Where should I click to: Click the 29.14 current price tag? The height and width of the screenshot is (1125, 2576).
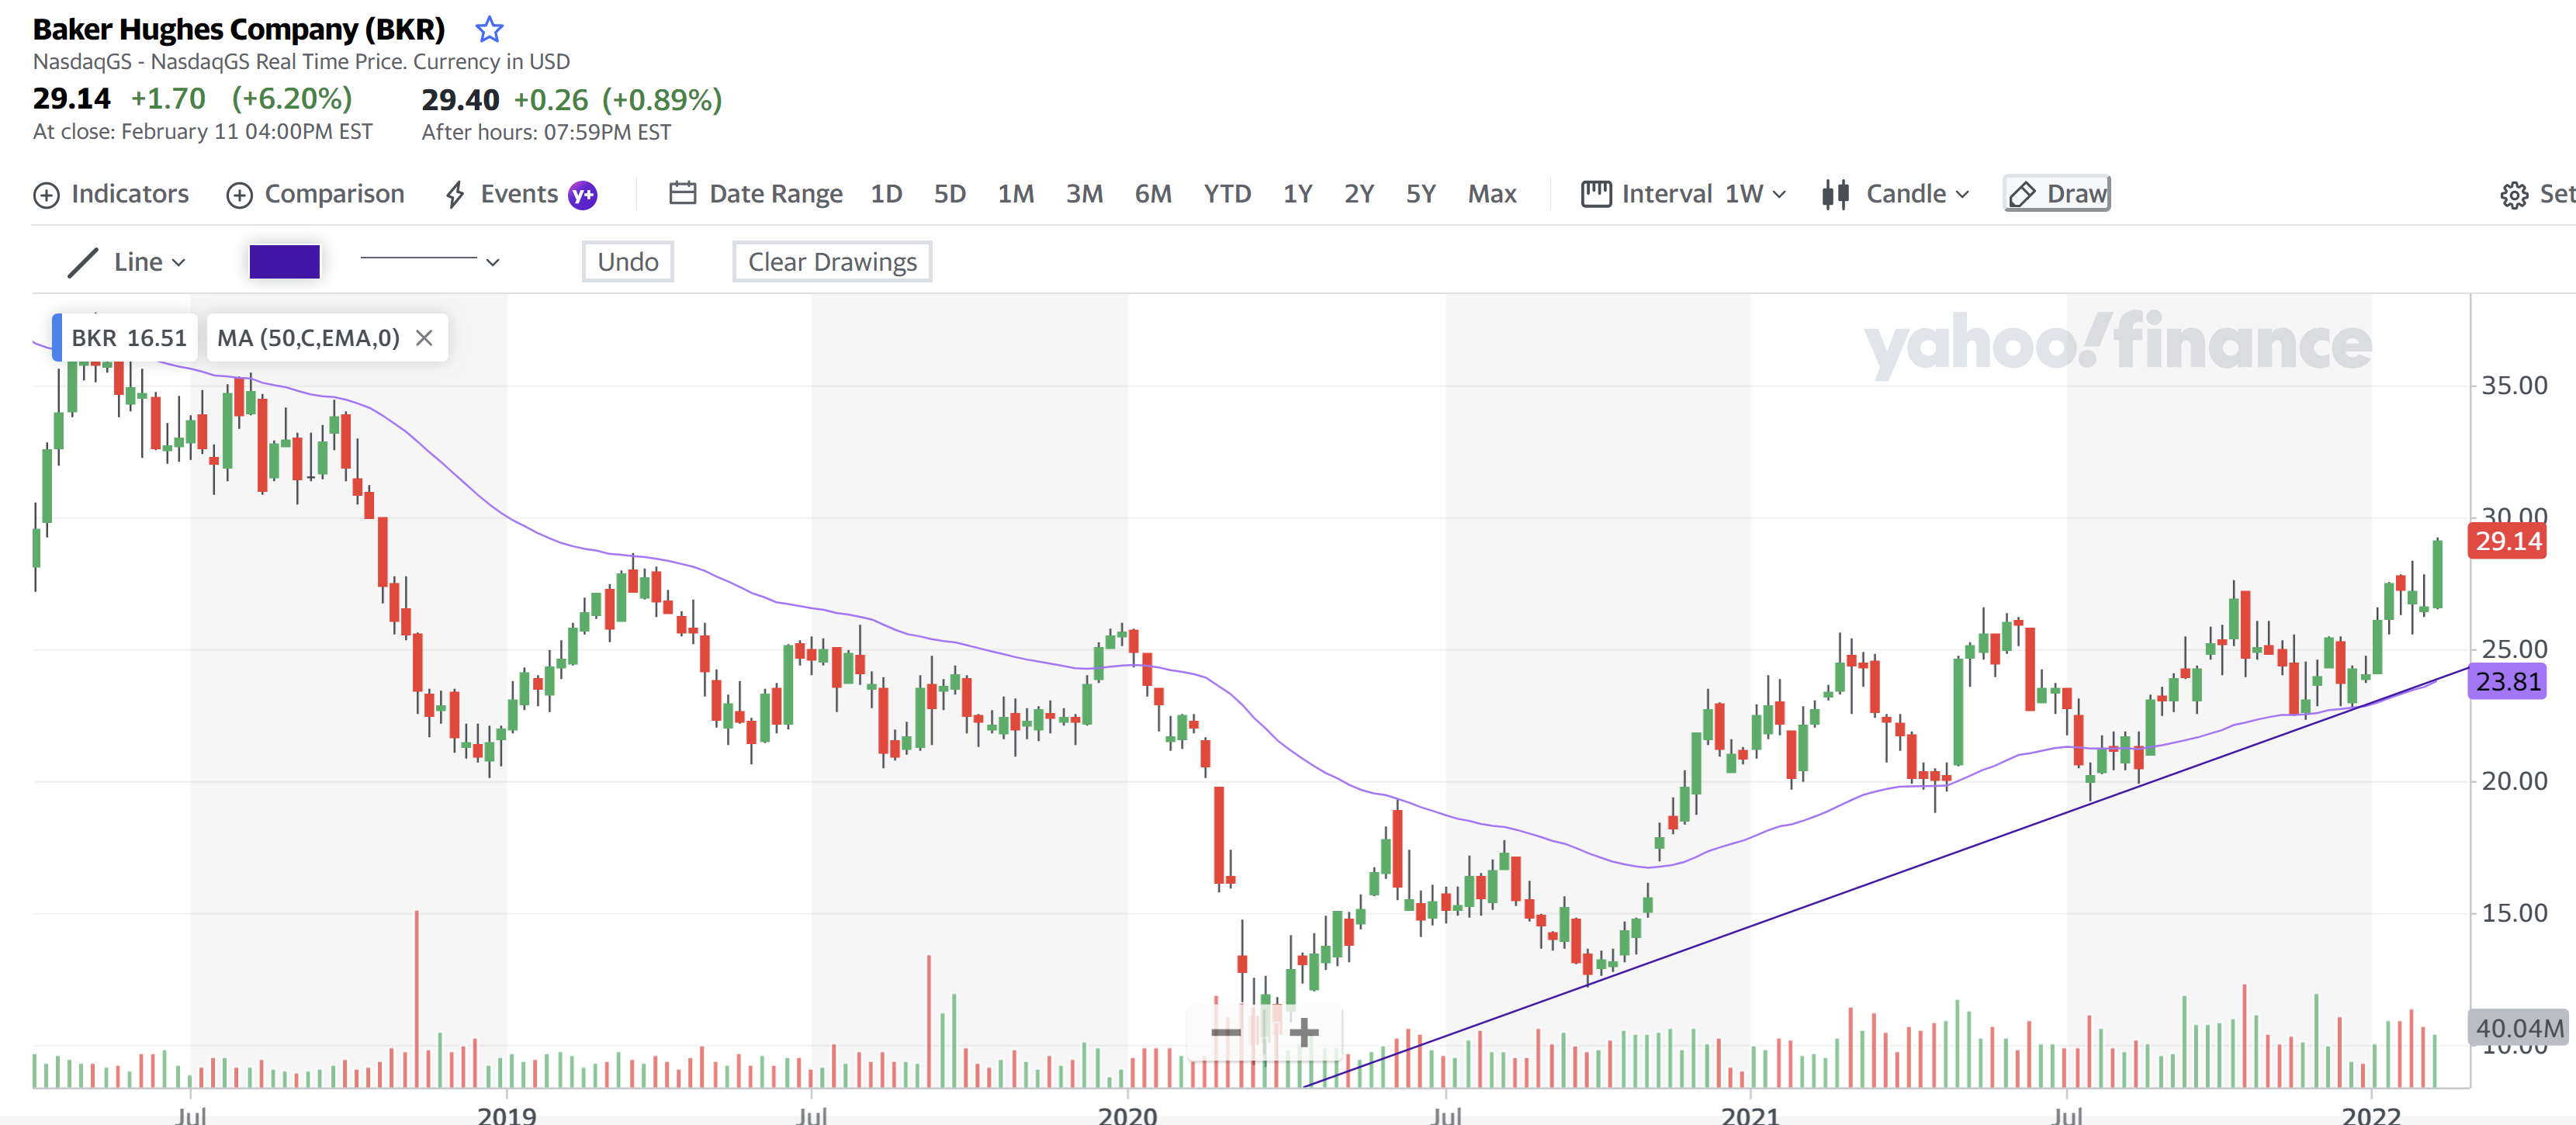coord(2507,541)
